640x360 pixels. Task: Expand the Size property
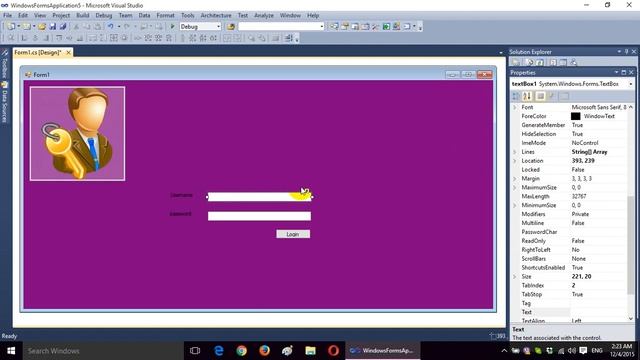pos(515,277)
